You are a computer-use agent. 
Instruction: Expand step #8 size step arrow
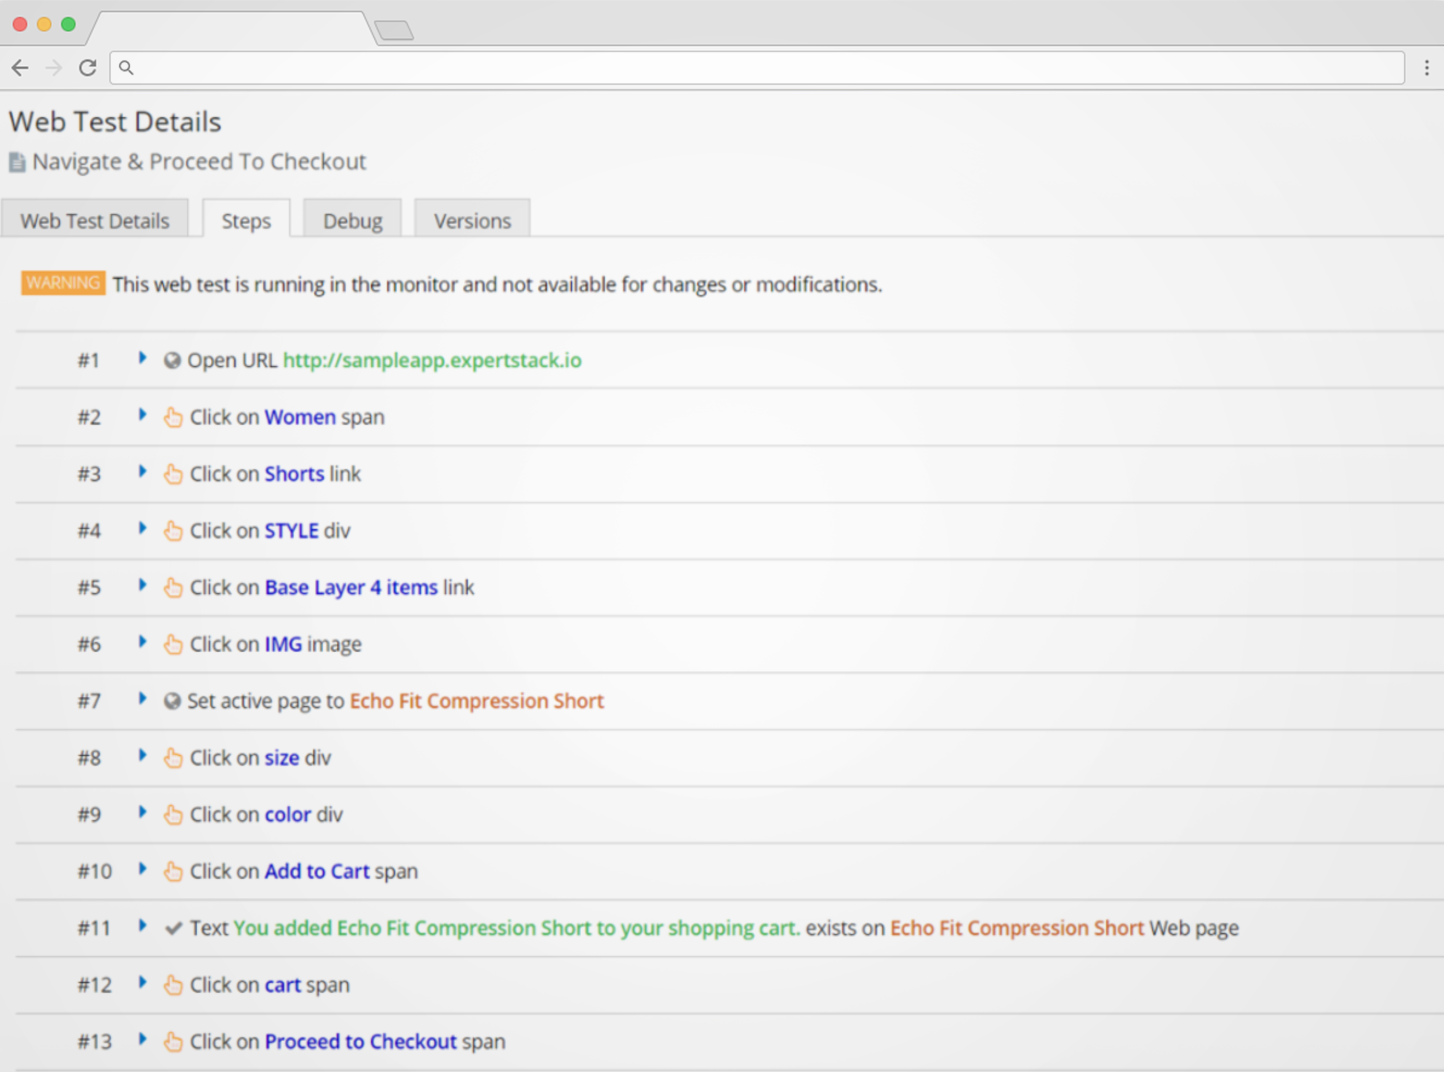tap(142, 756)
